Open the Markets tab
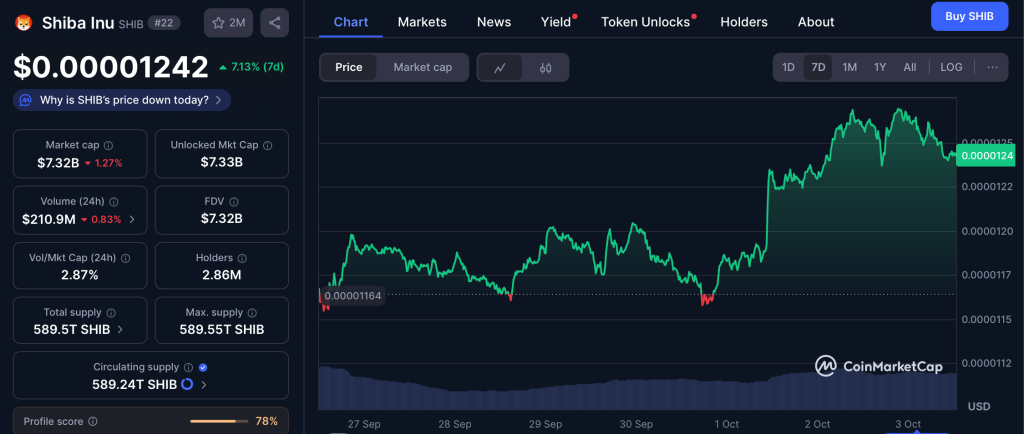Screen dimensions: 1024x434 (x=422, y=22)
